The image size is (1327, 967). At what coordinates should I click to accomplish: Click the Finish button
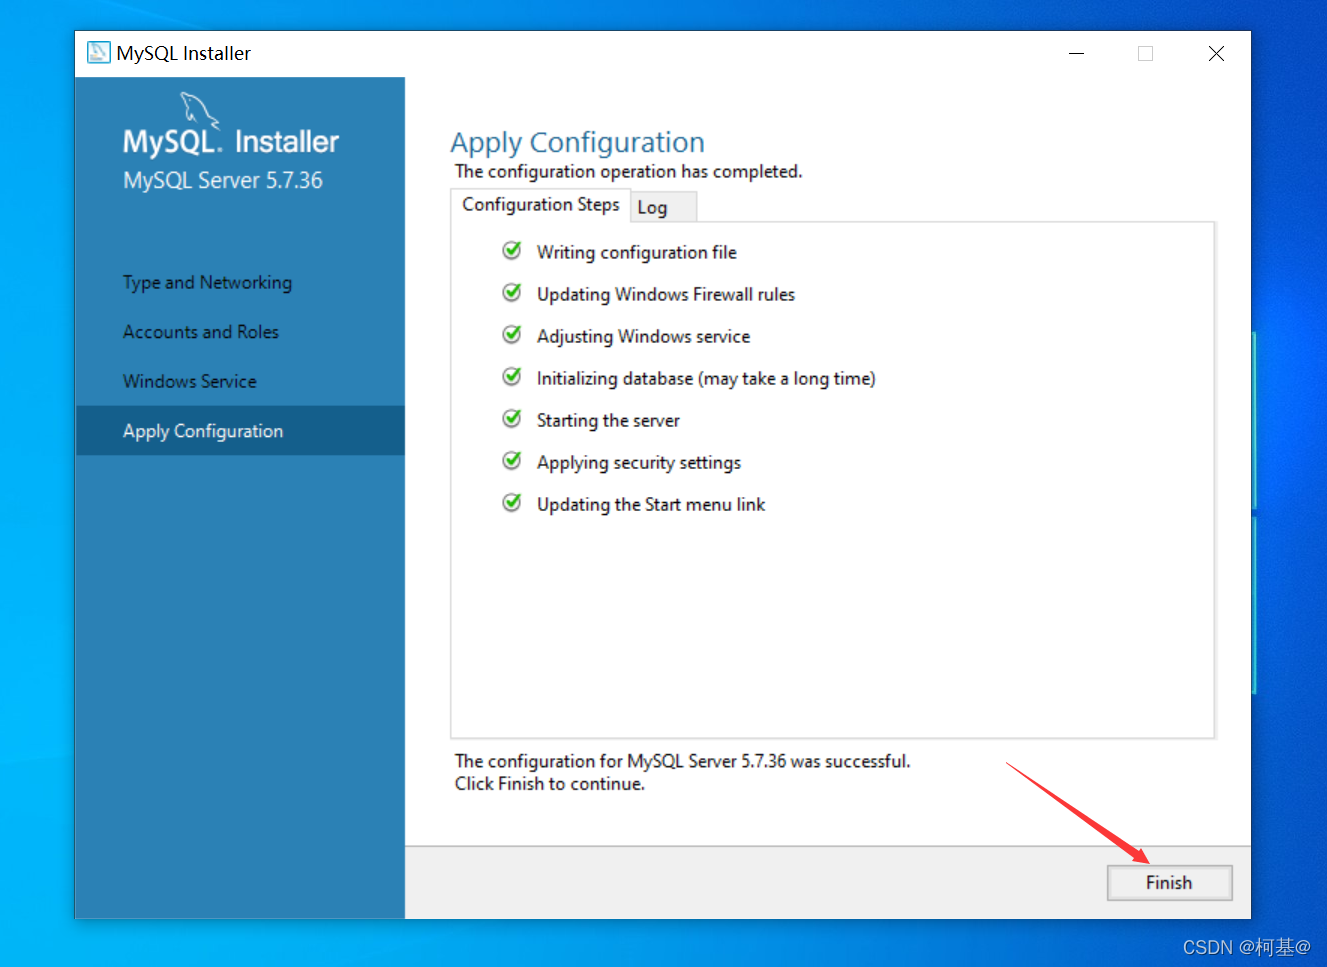1169,883
